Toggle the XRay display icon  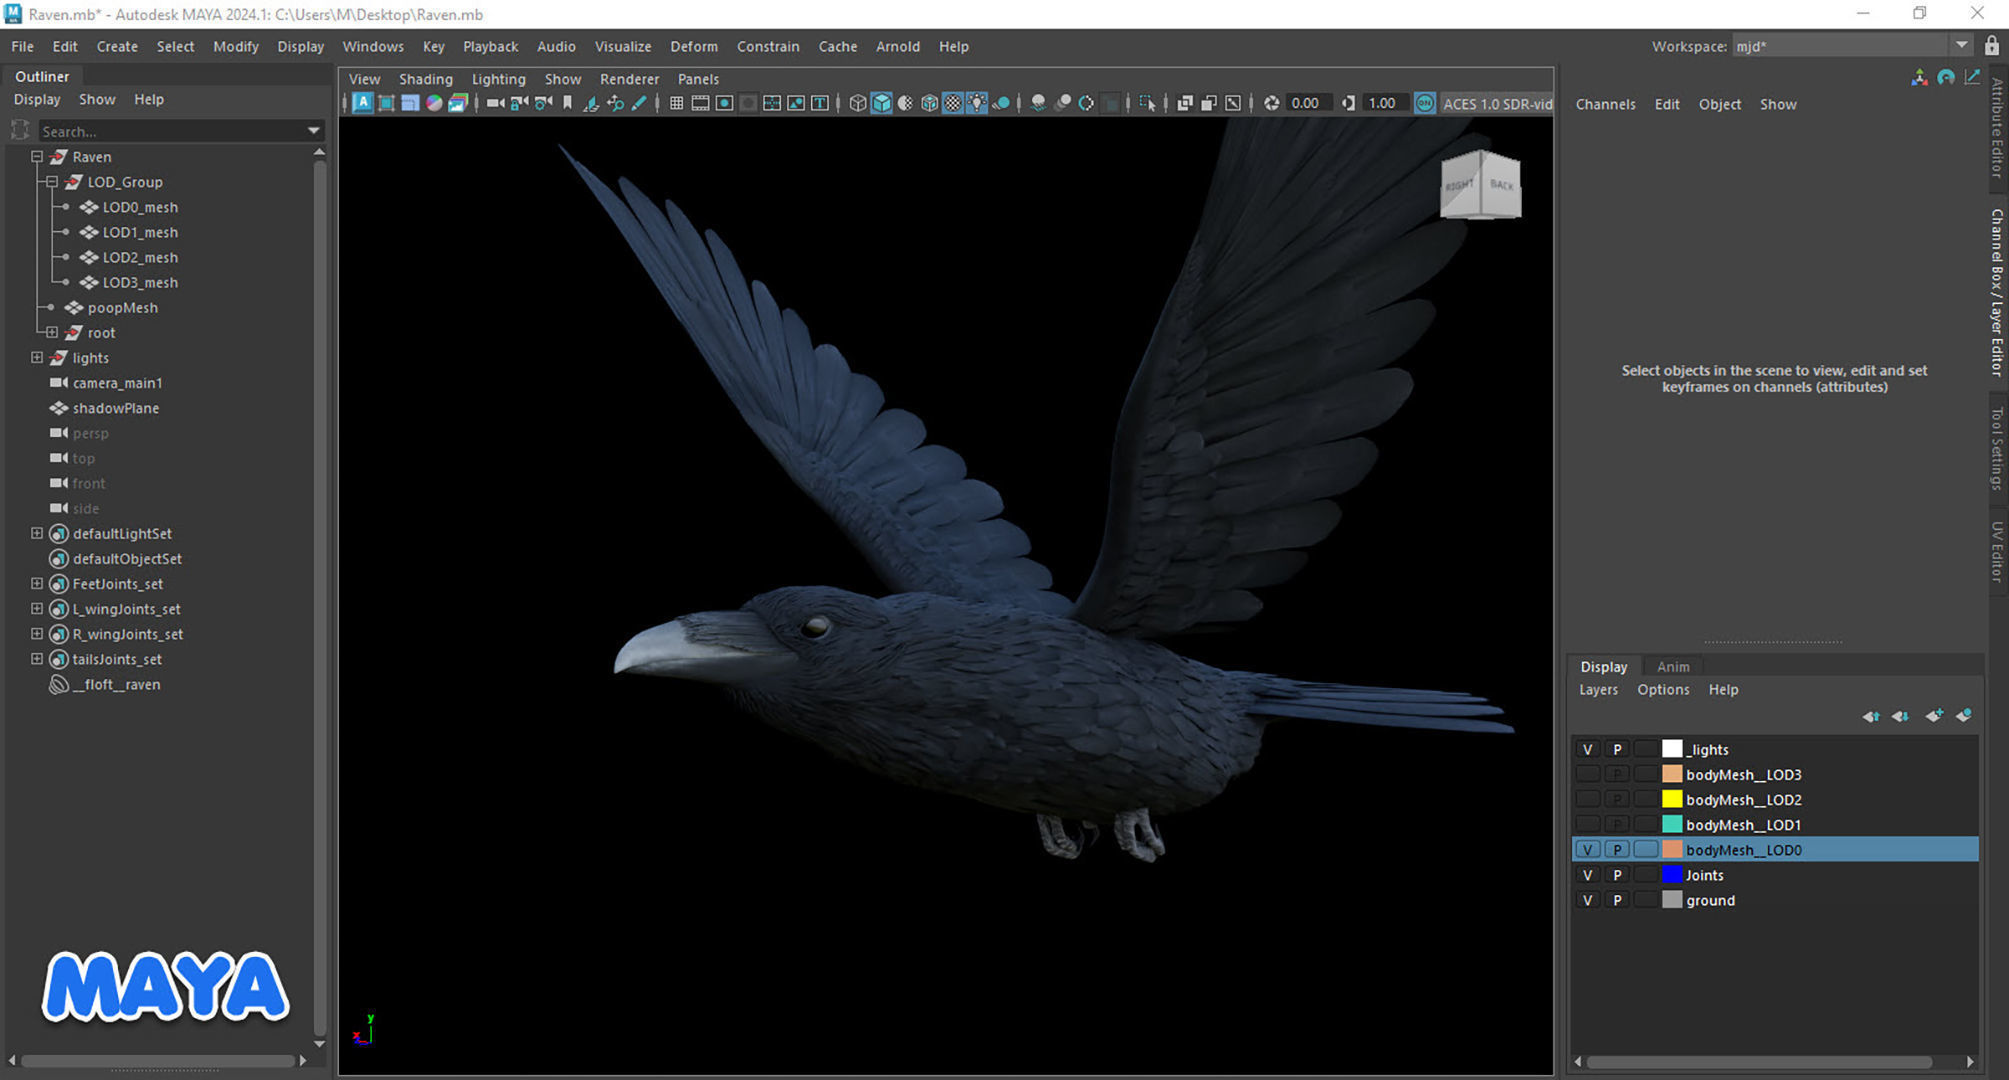pyautogui.click(x=1185, y=103)
